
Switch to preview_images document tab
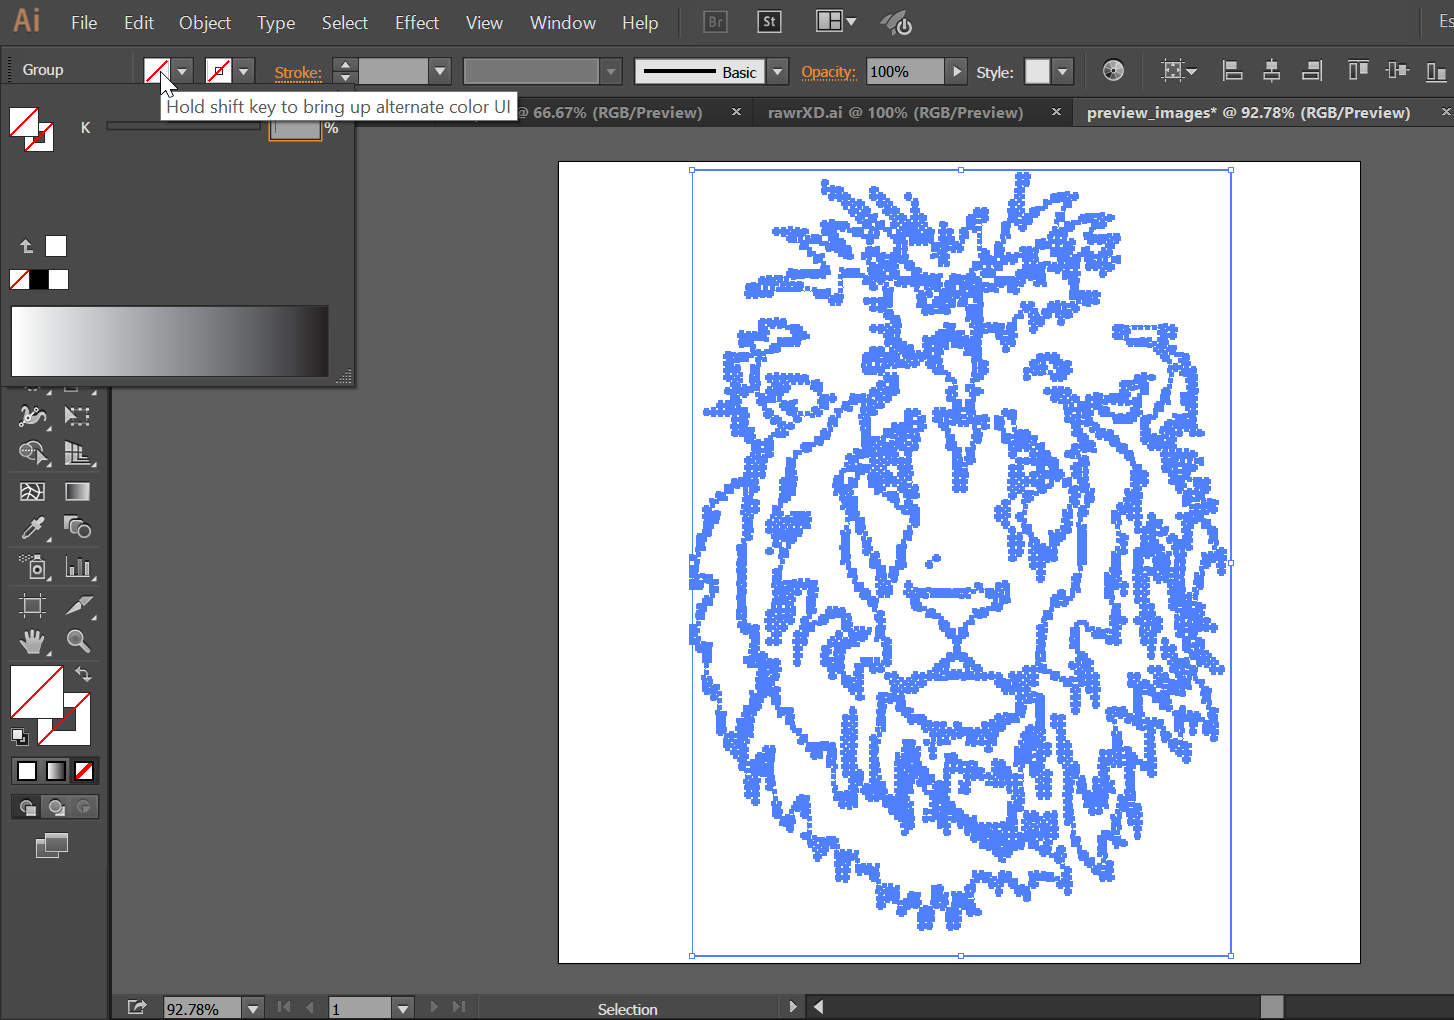[x=1249, y=112]
